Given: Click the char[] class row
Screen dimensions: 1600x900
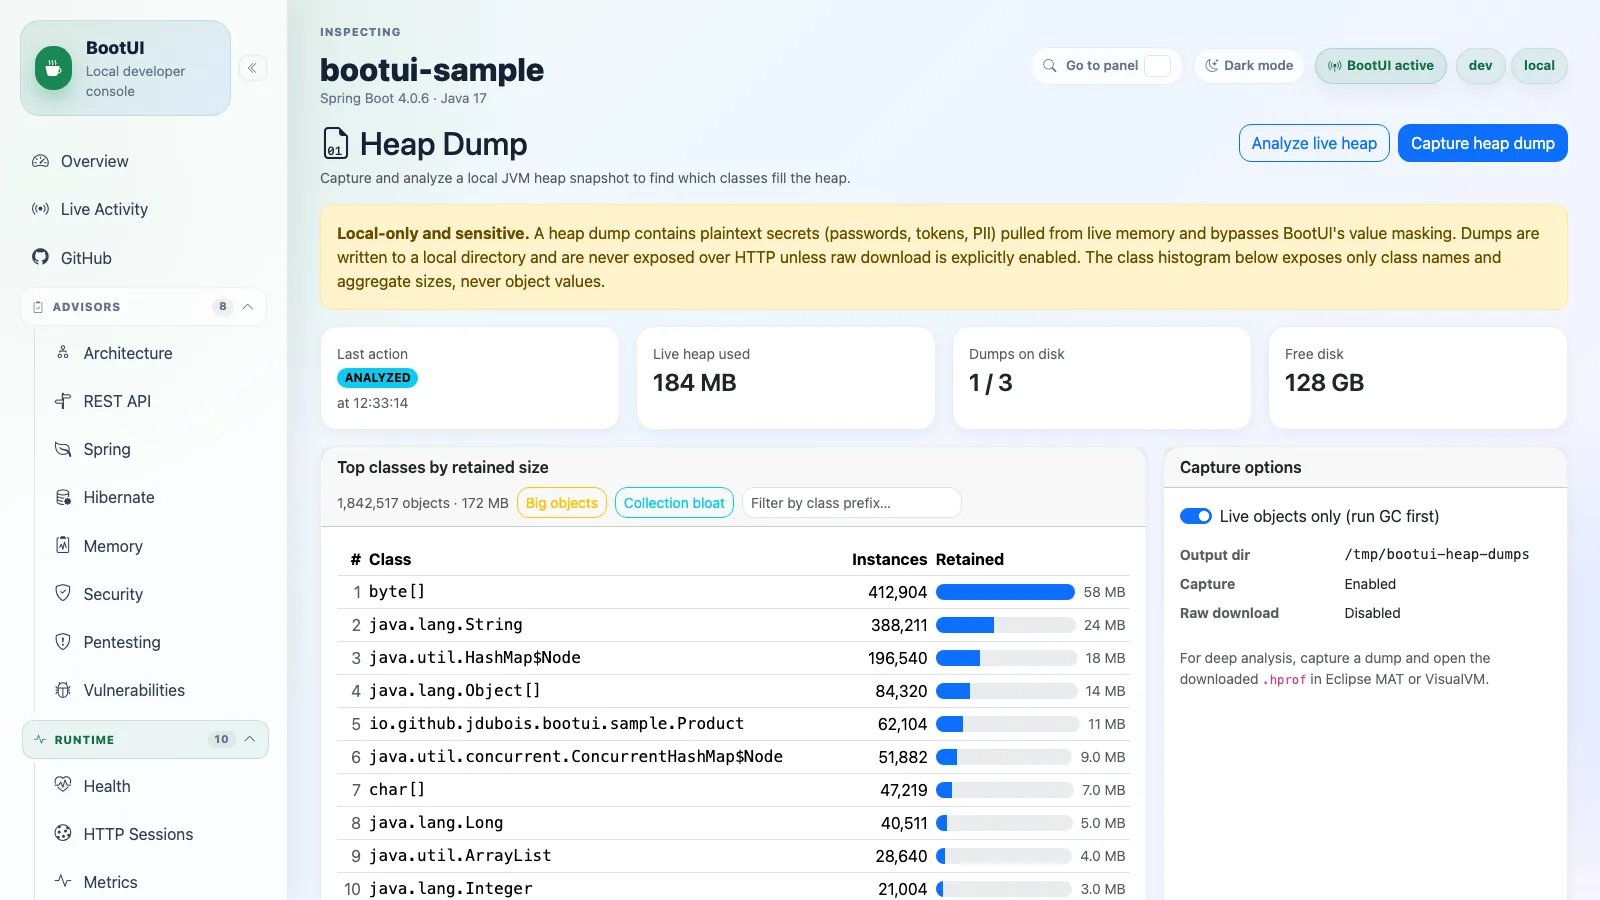Looking at the screenshot, I should pyautogui.click(x=733, y=790).
